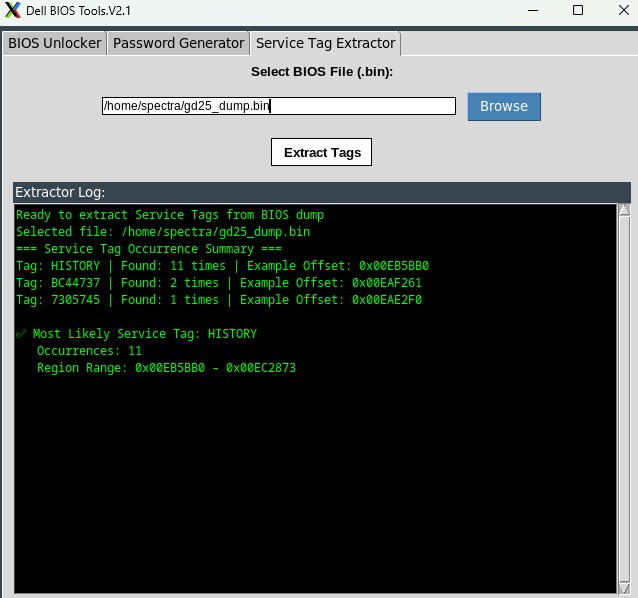Viewport: 638px width, 598px height.
Task: Focus the BIOS file path input field
Action: (279, 106)
